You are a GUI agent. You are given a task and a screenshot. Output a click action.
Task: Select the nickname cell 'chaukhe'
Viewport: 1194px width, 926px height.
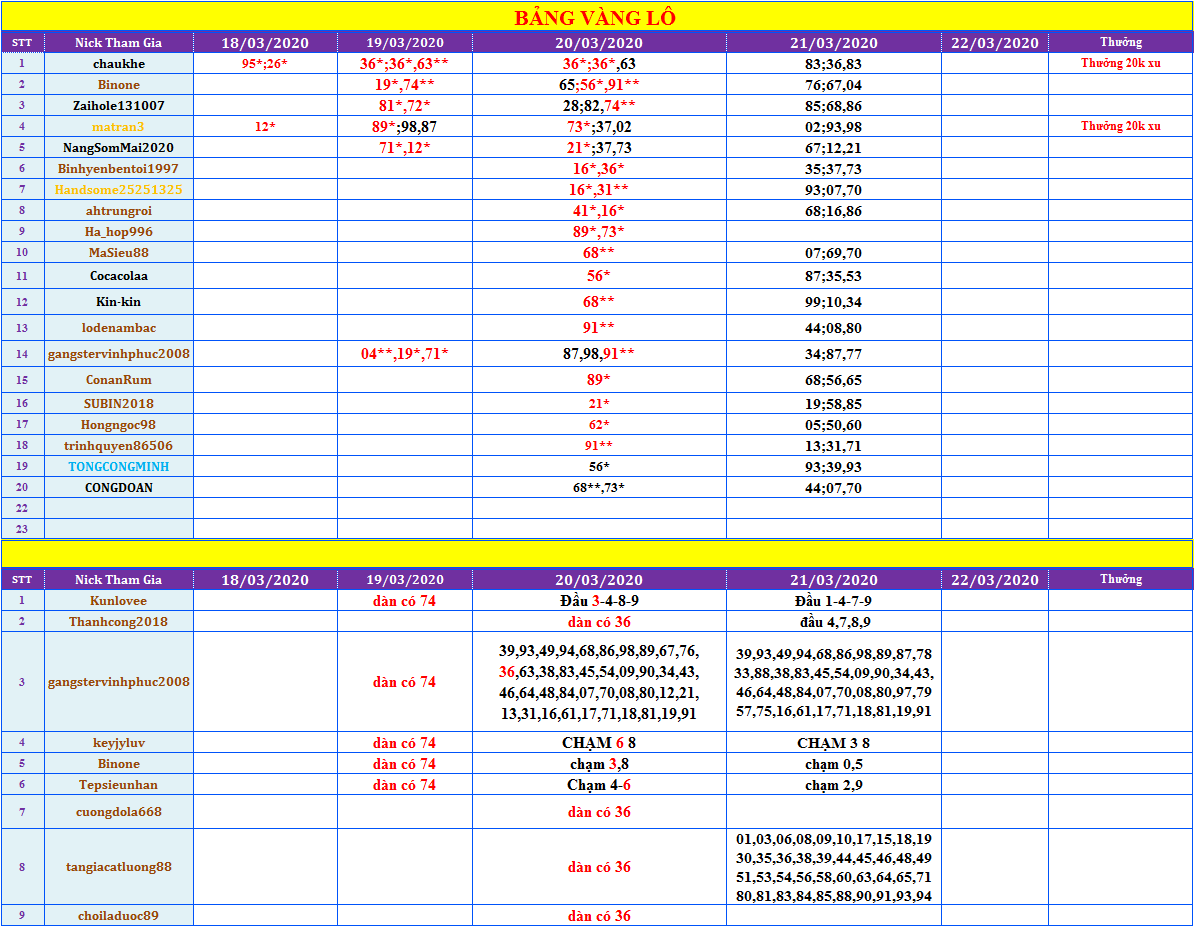119,64
